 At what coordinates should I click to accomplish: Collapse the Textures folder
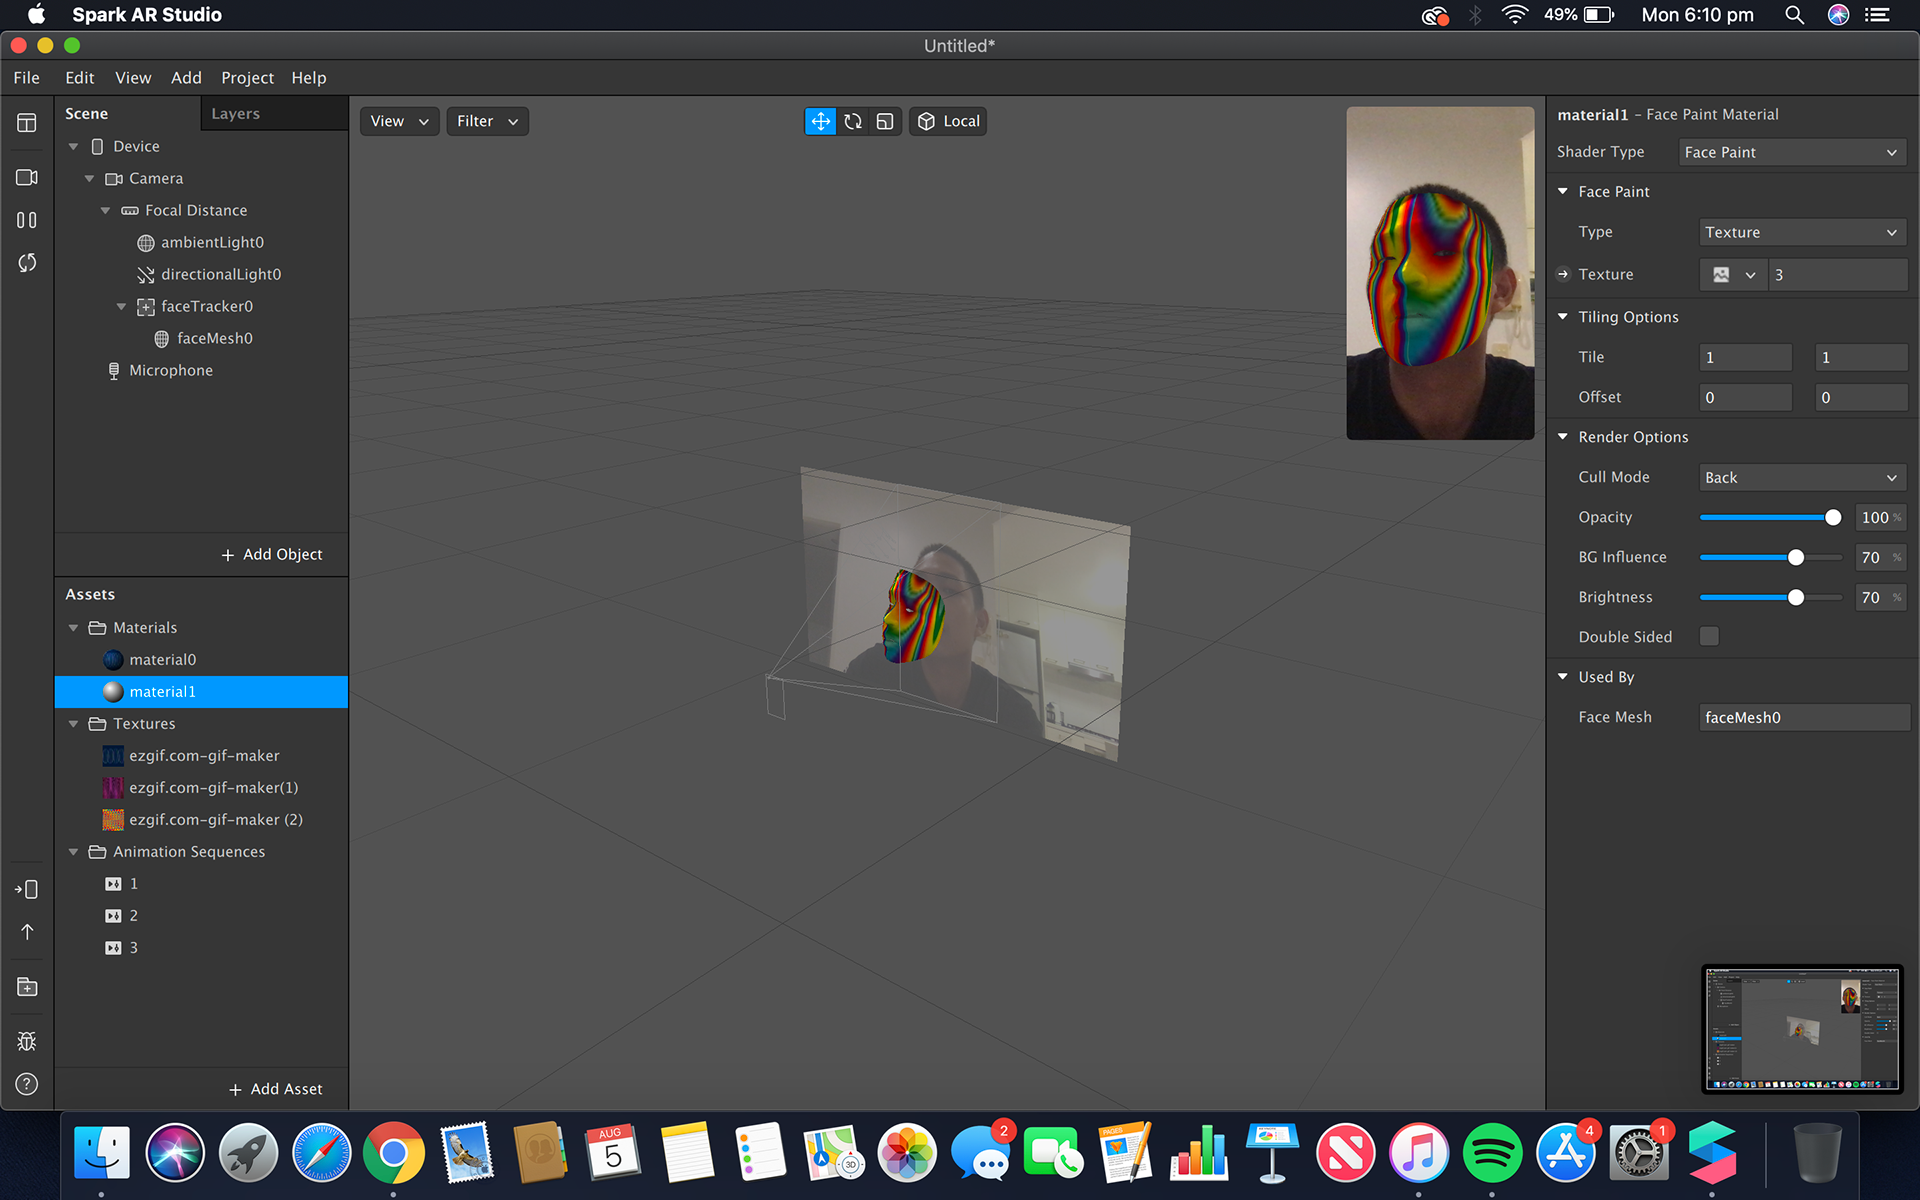73,724
